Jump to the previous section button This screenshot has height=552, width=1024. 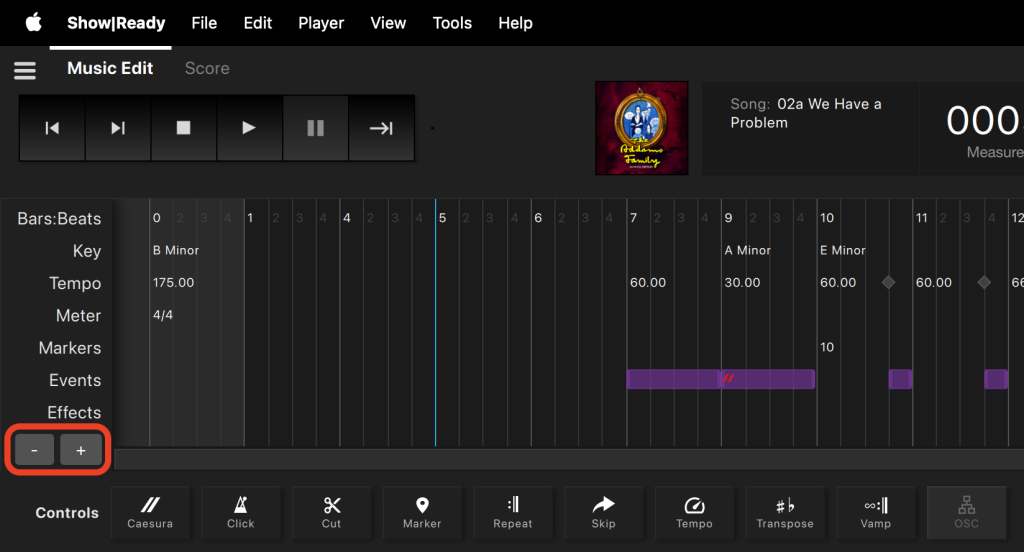coord(52,128)
